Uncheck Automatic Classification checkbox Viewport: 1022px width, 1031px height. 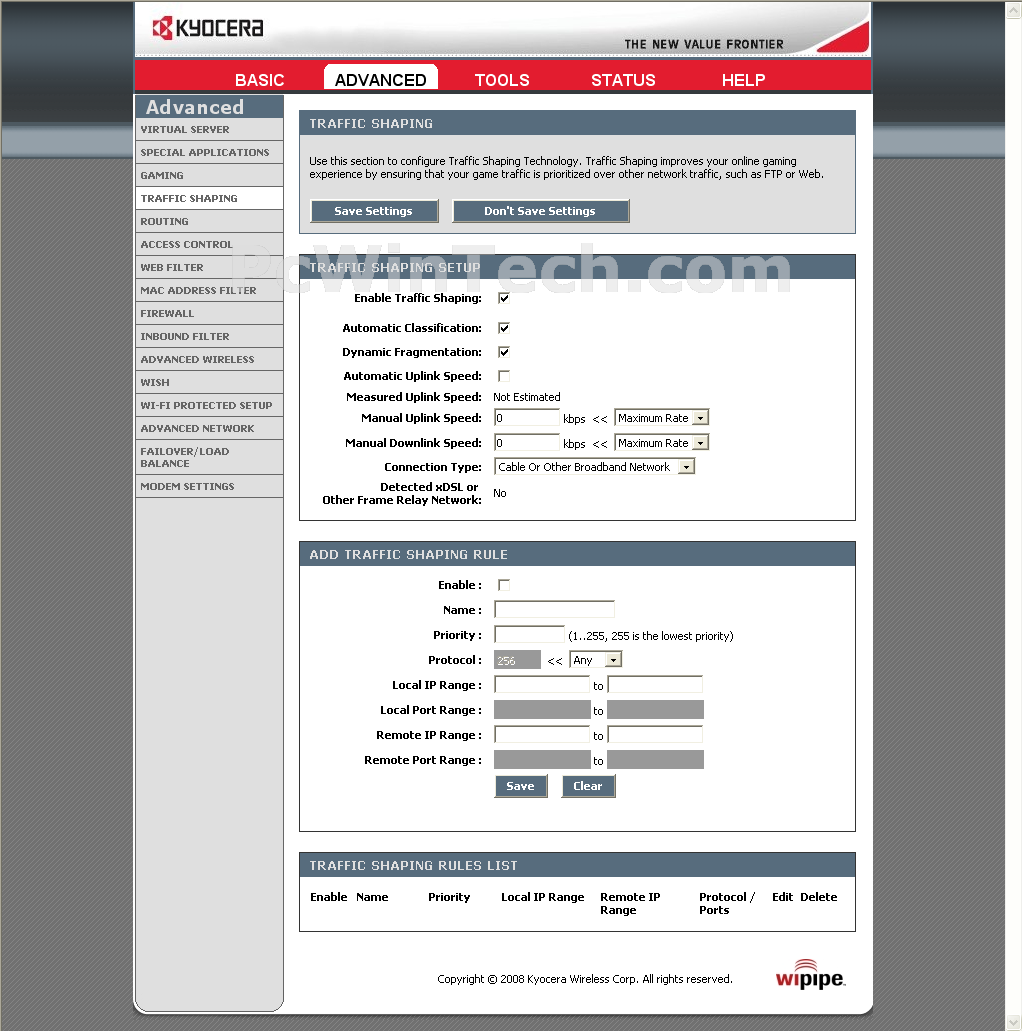click(504, 328)
